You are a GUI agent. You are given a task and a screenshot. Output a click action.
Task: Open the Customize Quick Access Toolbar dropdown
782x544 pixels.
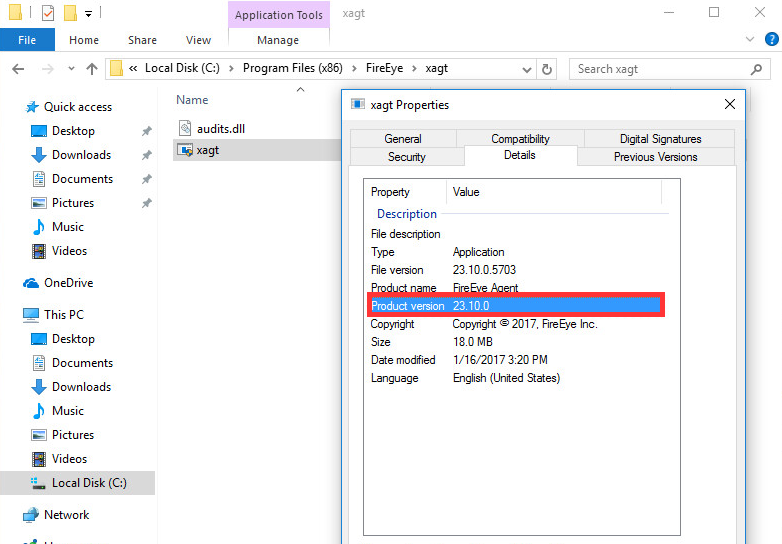(89, 14)
